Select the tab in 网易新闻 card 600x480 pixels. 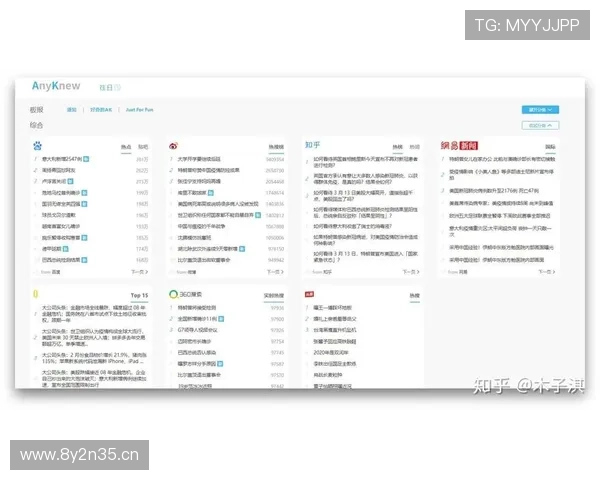point(550,147)
